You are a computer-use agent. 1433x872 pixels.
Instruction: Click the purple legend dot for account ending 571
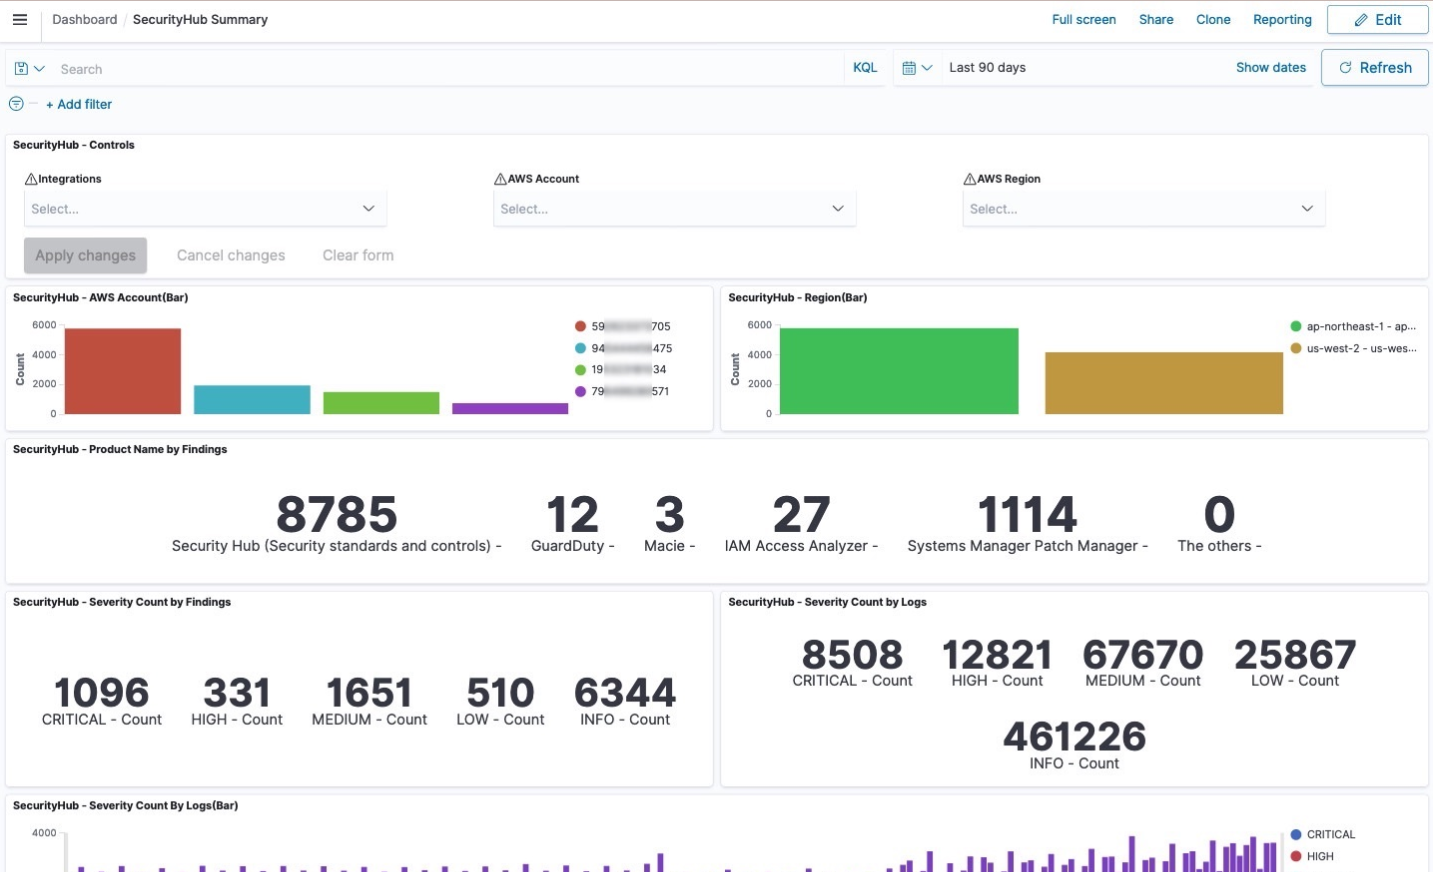[580, 391]
